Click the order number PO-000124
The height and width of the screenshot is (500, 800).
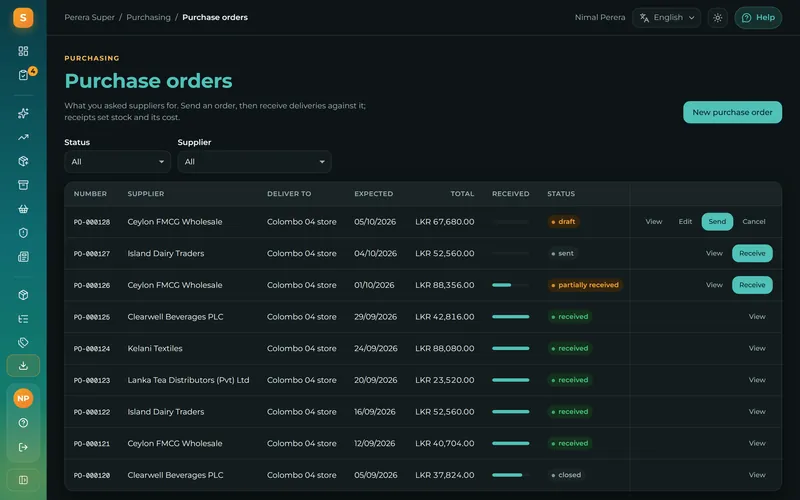[x=92, y=349]
